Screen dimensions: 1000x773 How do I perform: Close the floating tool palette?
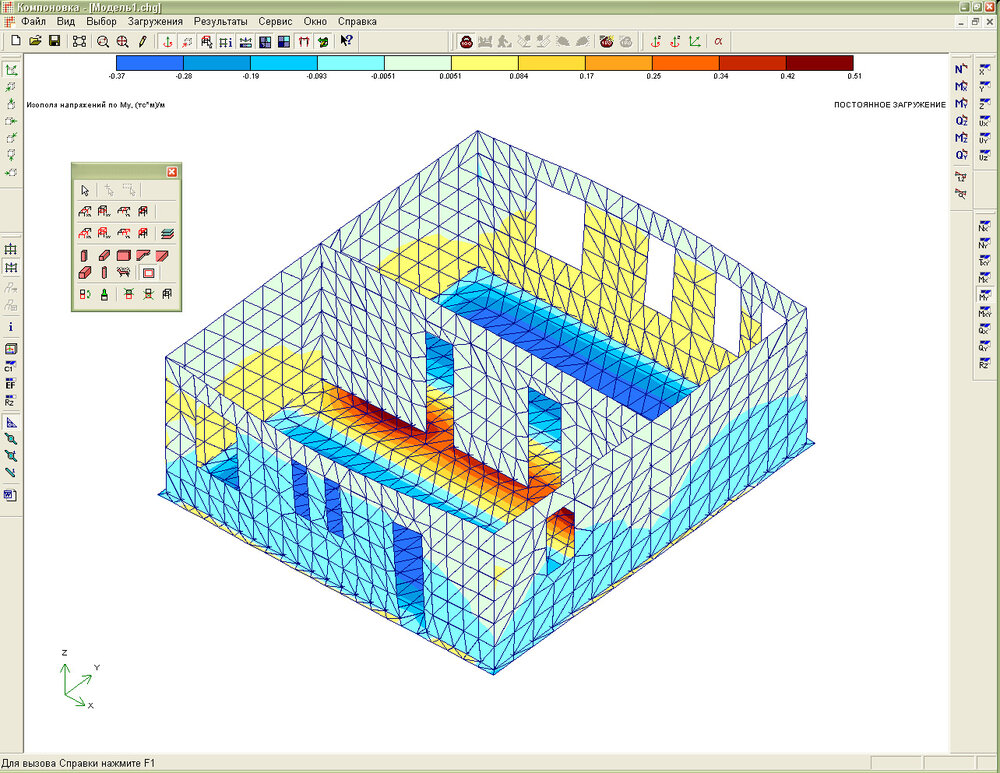click(x=172, y=172)
